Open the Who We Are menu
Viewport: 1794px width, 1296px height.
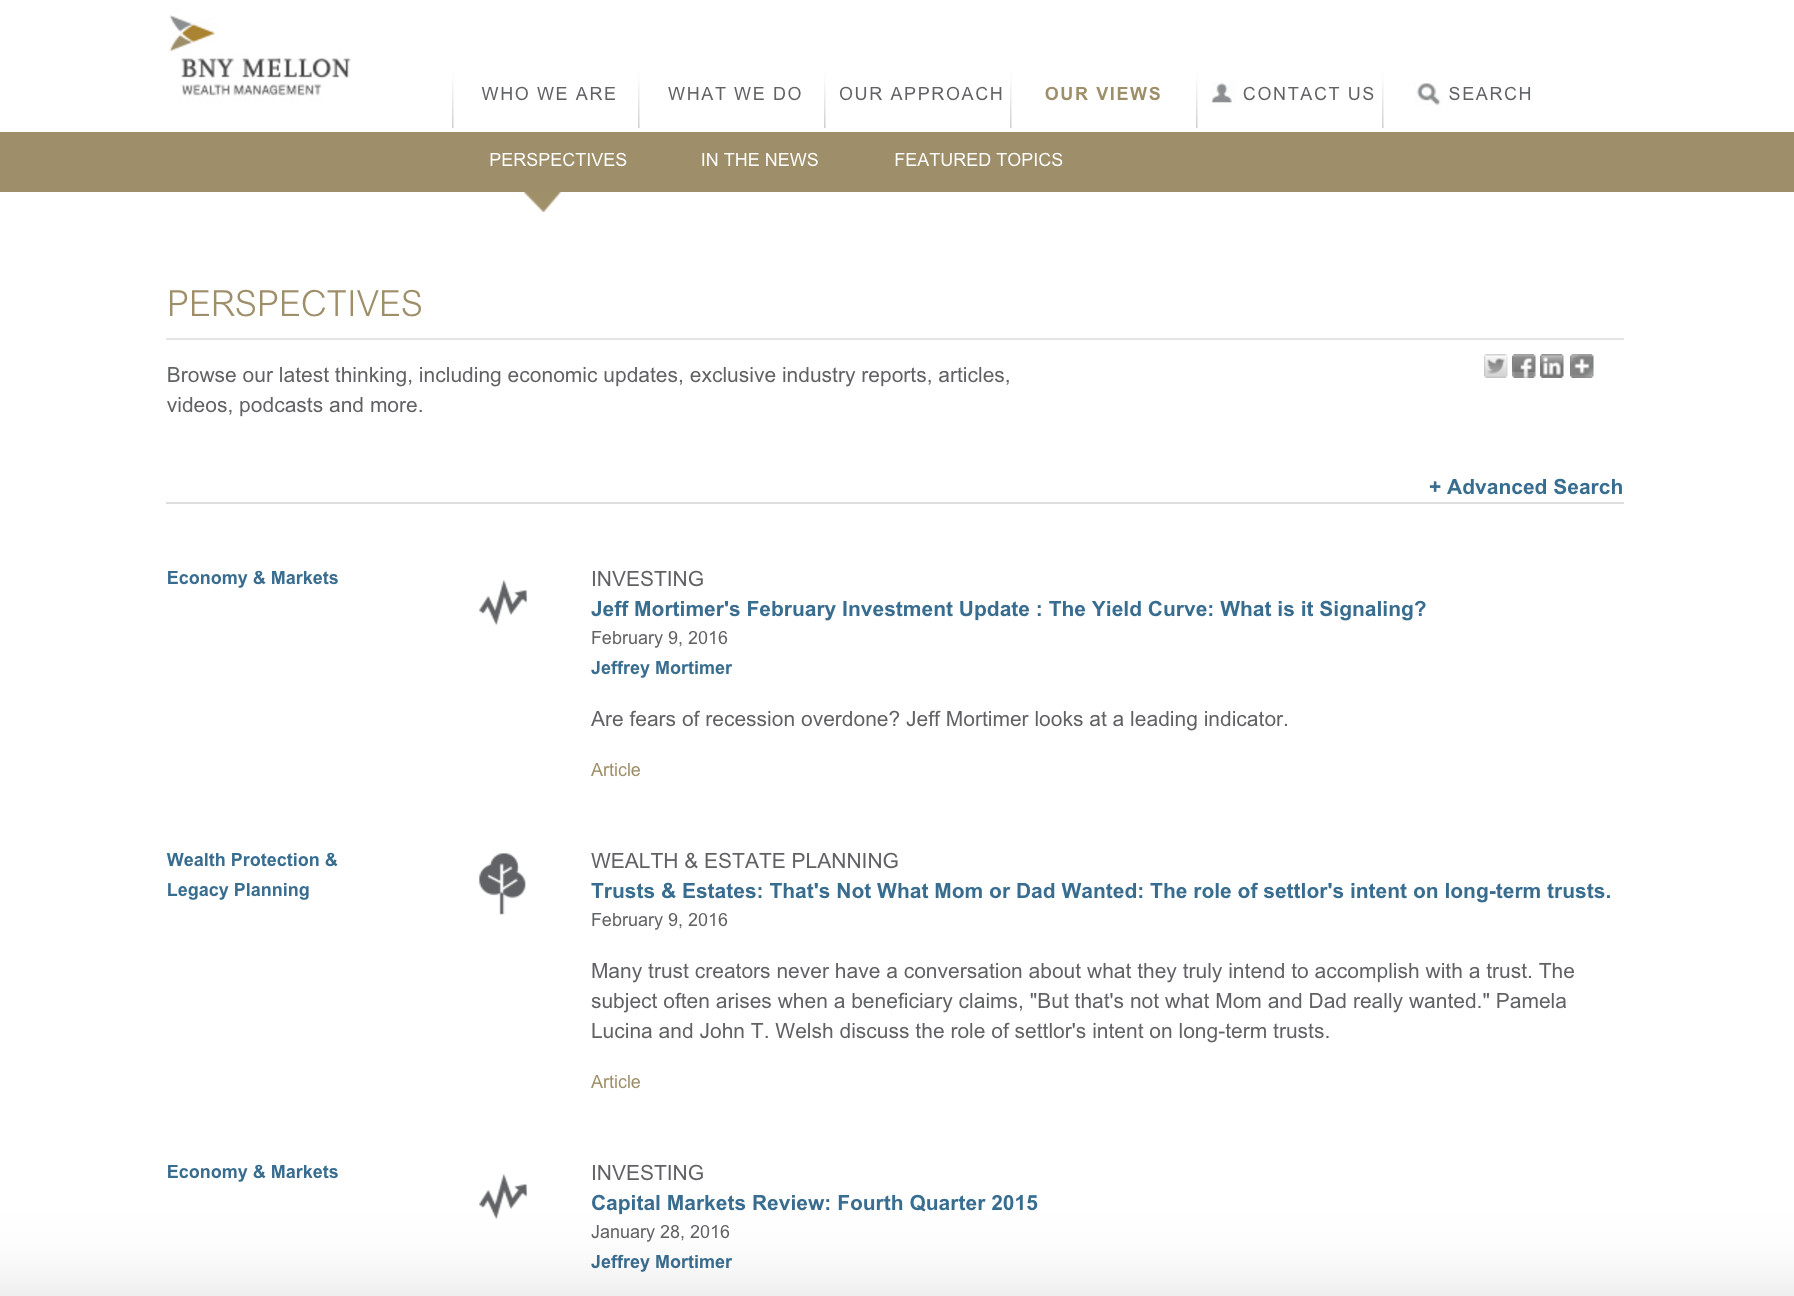548,94
